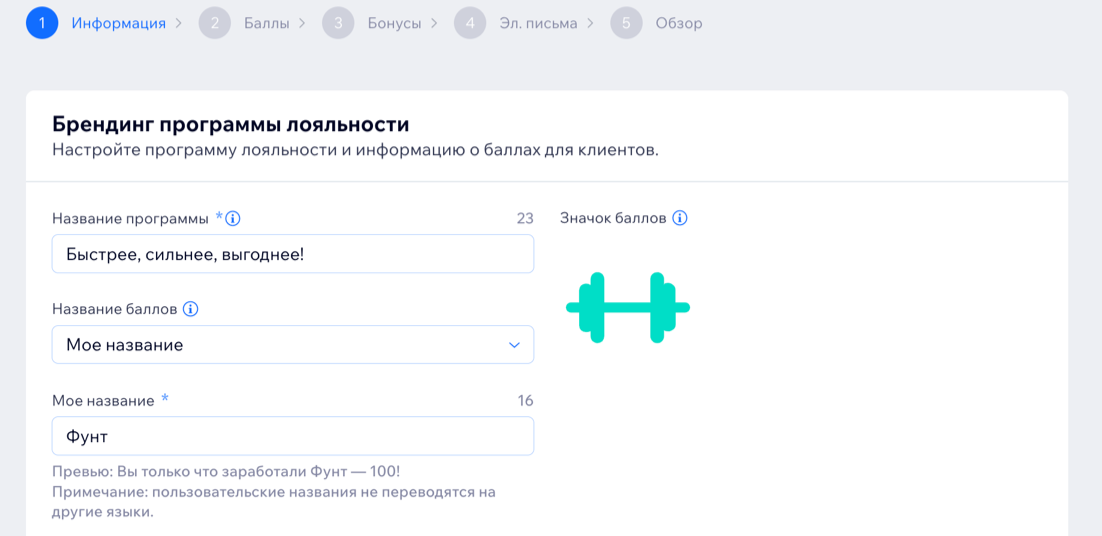Click the Значок баллов label

[613, 218]
